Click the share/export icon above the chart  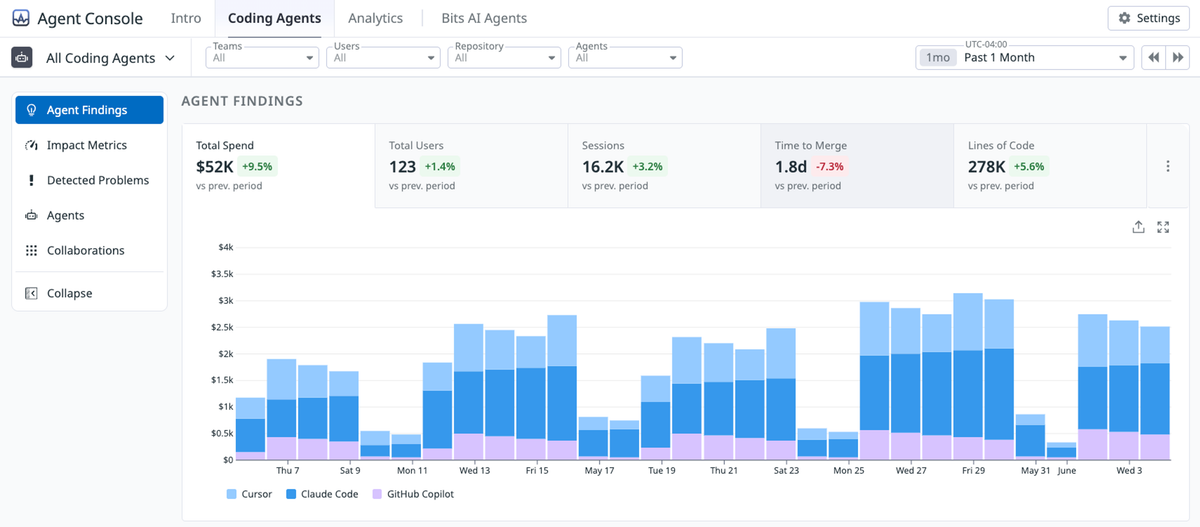(x=1138, y=227)
